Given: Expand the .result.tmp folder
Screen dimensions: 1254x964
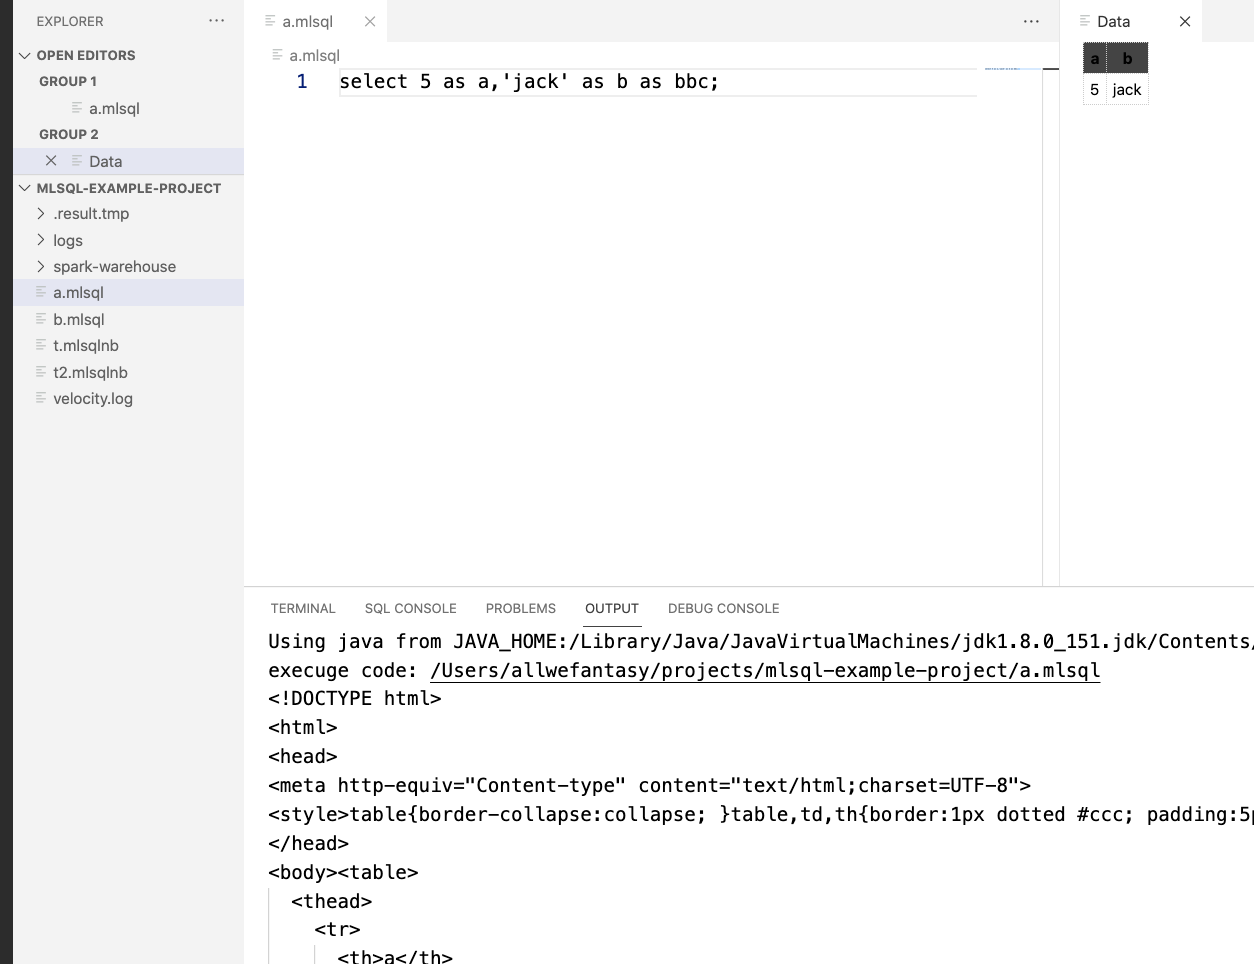Looking at the screenshot, I should [x=41, y=213].
